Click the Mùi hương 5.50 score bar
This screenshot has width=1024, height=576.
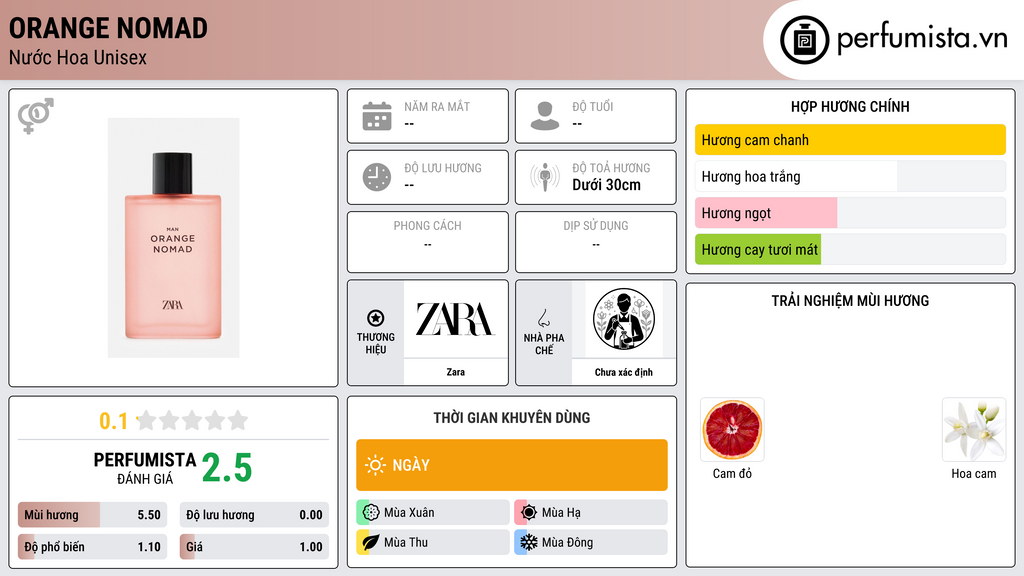tap(92, 515)
